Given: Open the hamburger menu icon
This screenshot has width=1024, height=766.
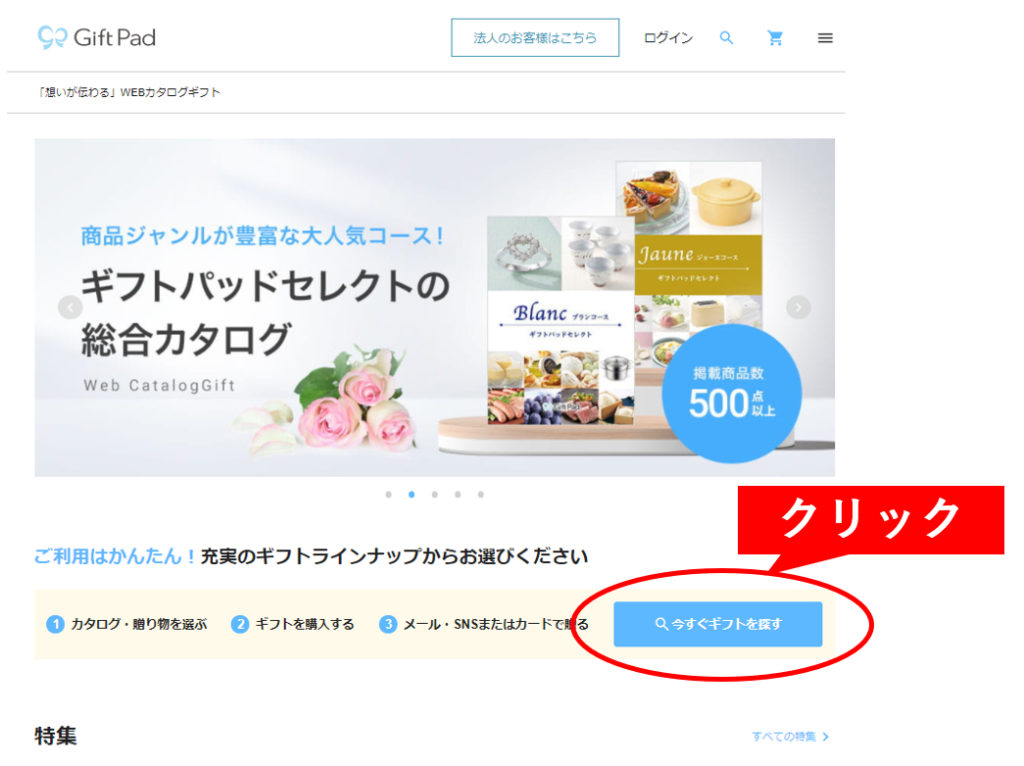Looking at the screenshot, I should pyautogui.click(x=825, y=38).
